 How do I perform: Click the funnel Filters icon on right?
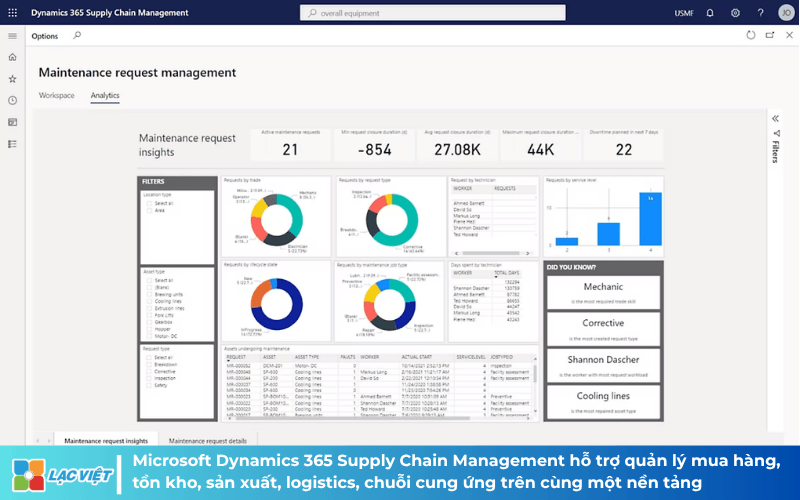(776, 134)
